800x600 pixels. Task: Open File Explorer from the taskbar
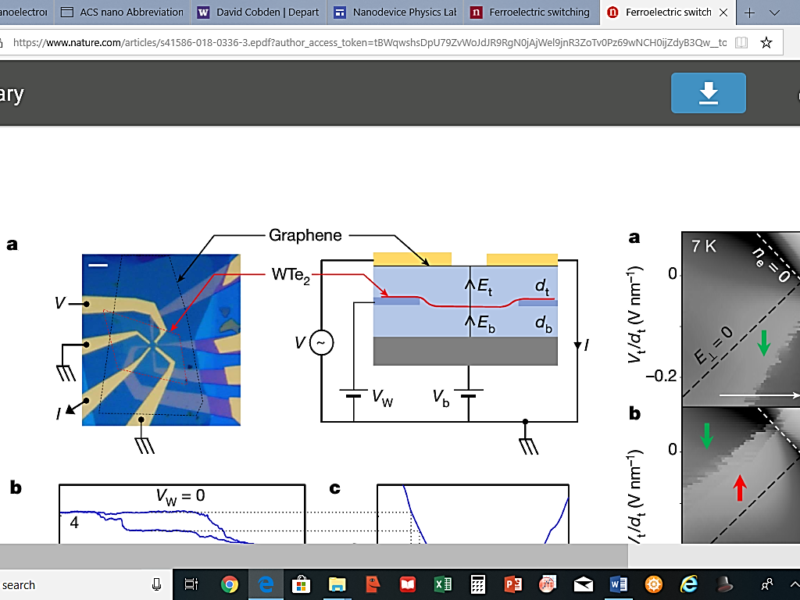pos(336,584)
